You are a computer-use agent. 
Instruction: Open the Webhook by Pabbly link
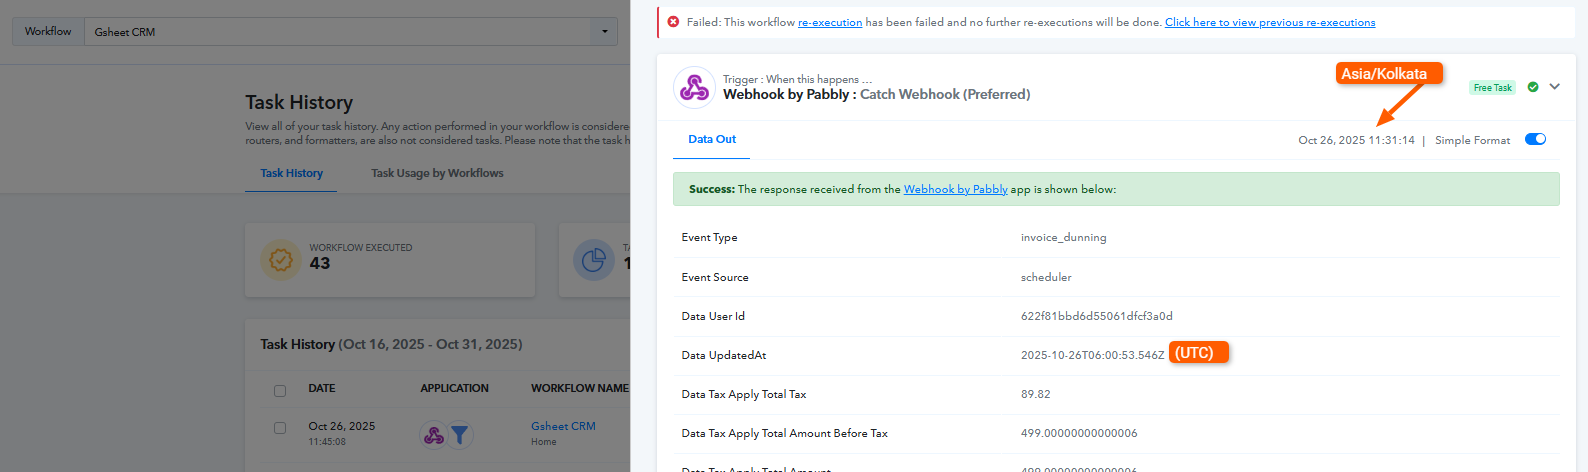(955, 189)
